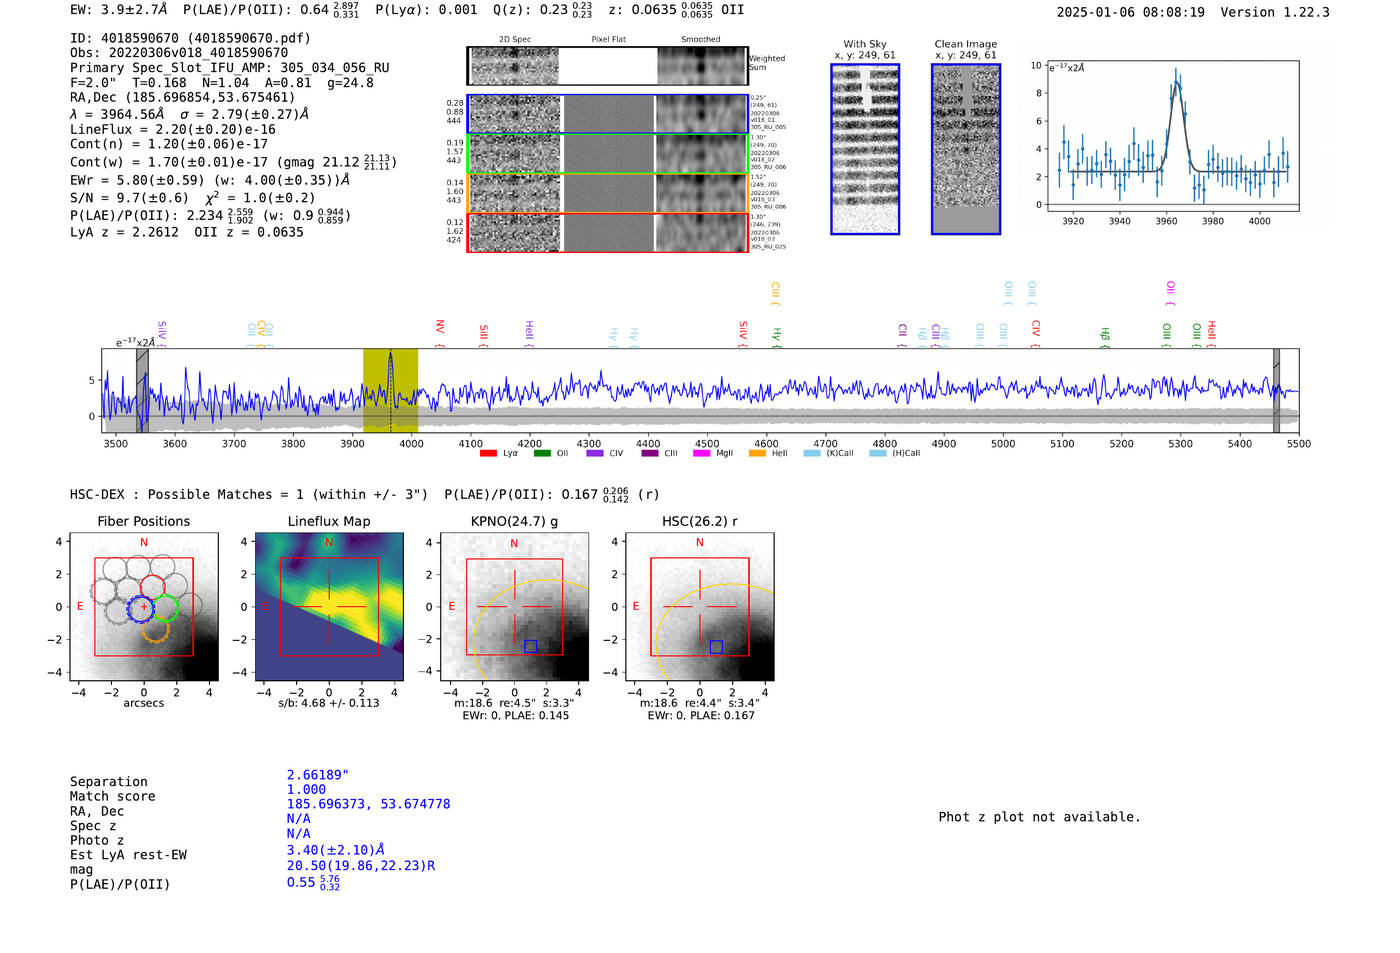
Task: Click the blue square marker in KPNO g image
Action: tap(530, 646)
